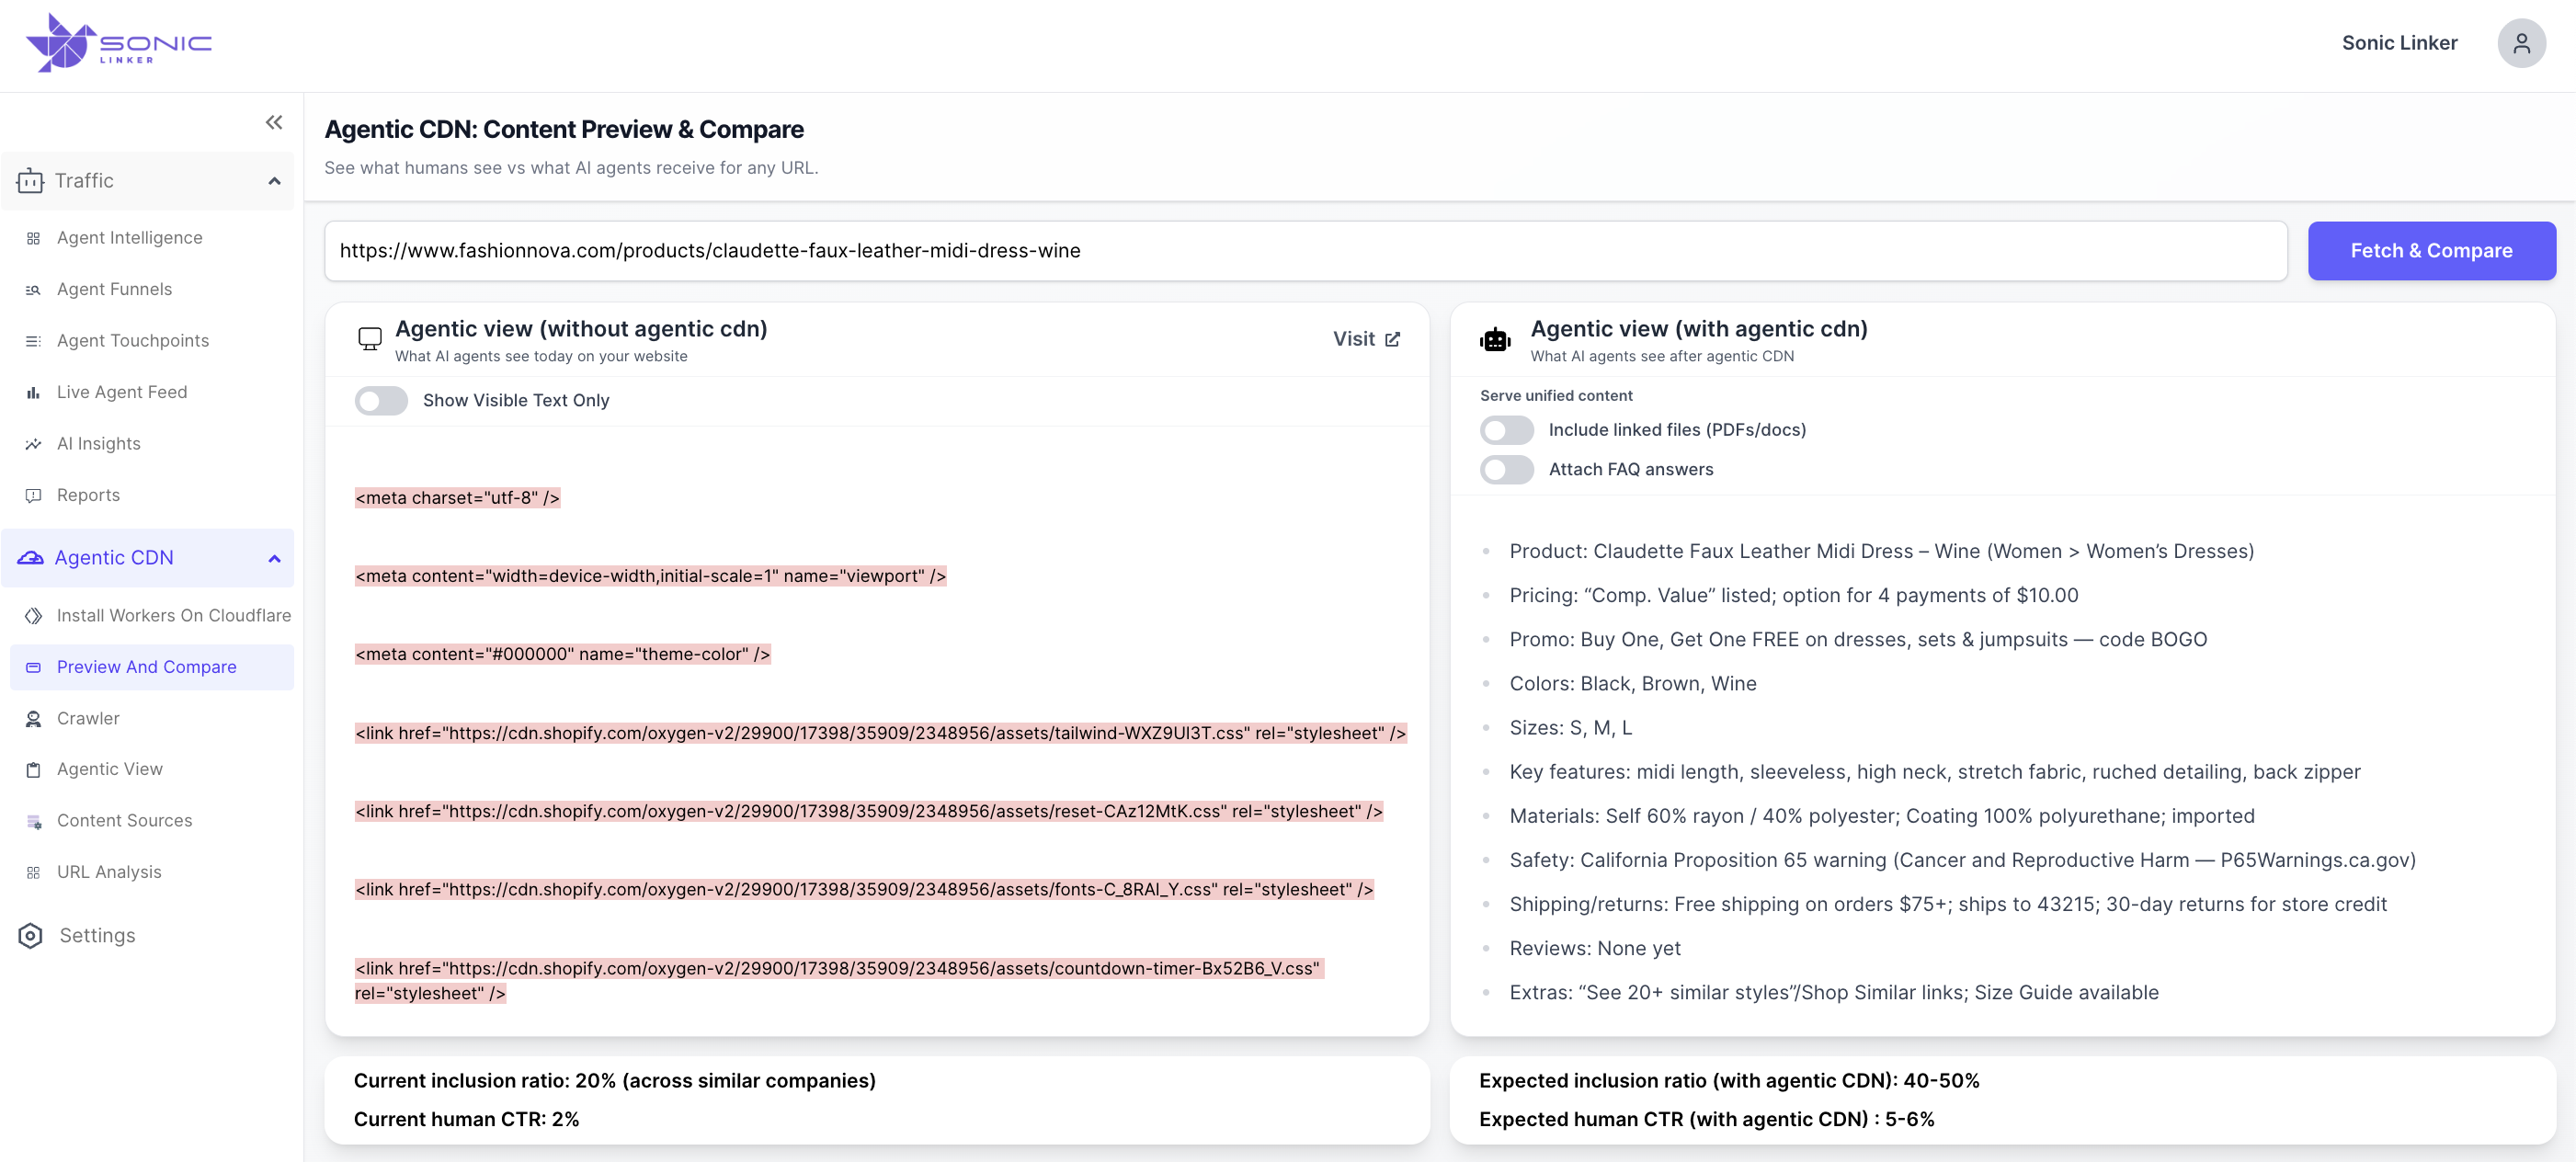Open the Visit external link
The height and width of the screenshot is (1162, 2576).
tap(1366, 339)
